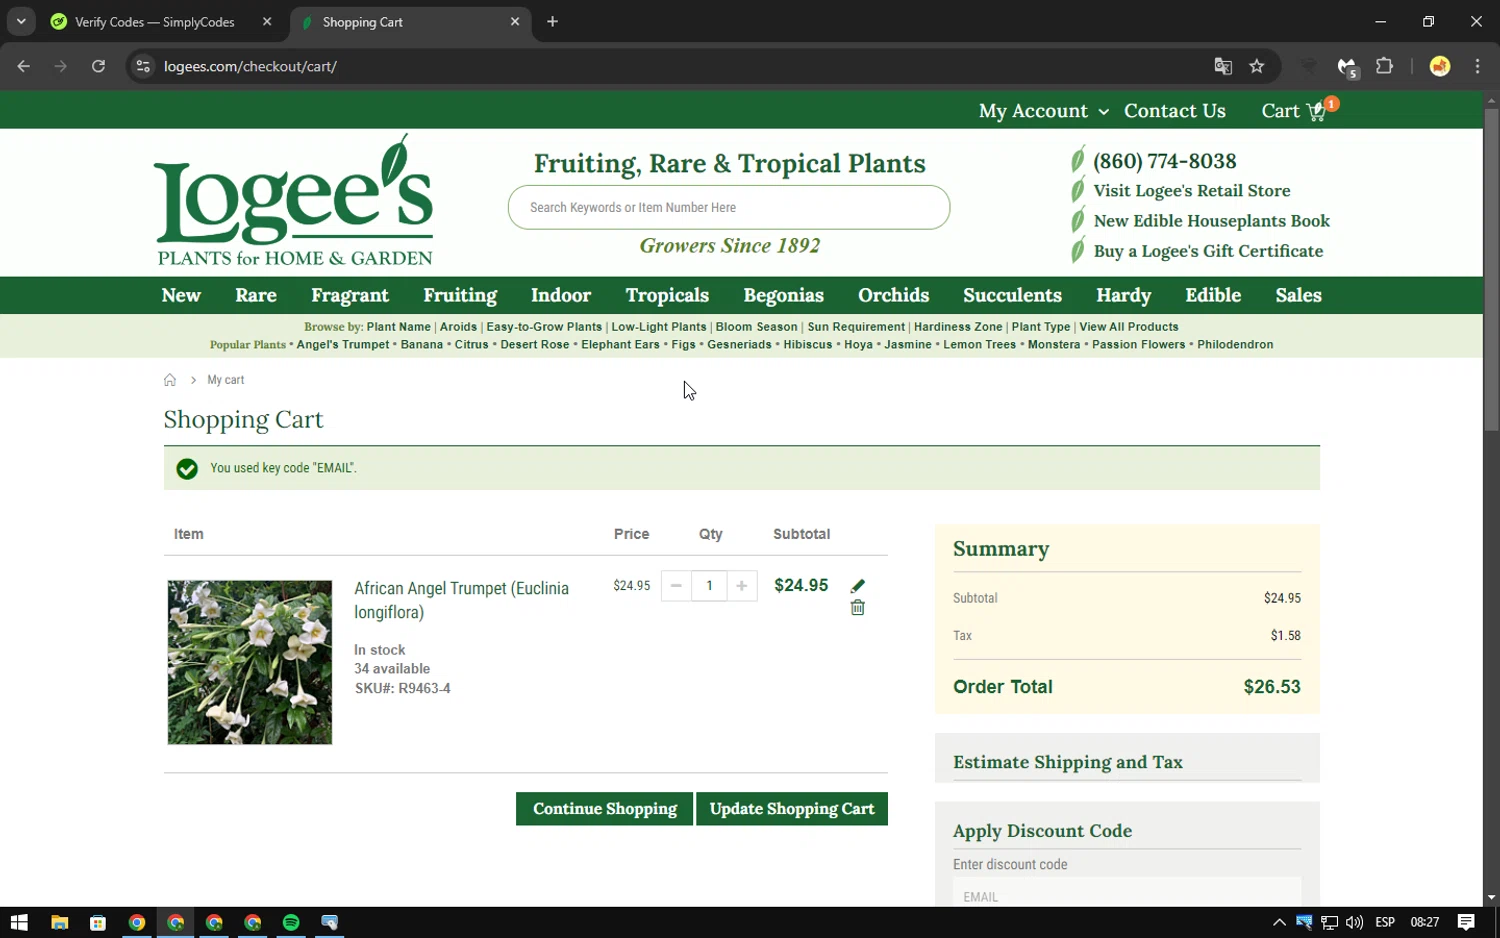Open the Chrome profile avatar
This screenshot has height=938, width=1500.
coord(1440,66)
